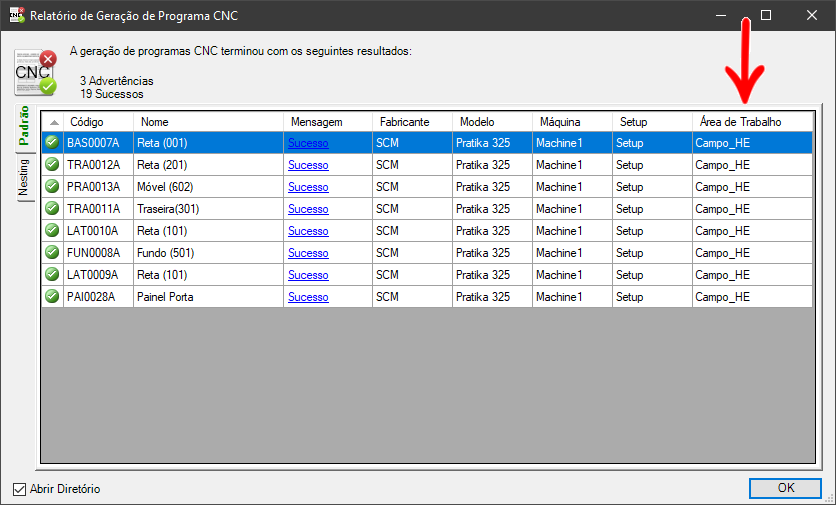Select the FUN0008A code cell

coord(98,253)
